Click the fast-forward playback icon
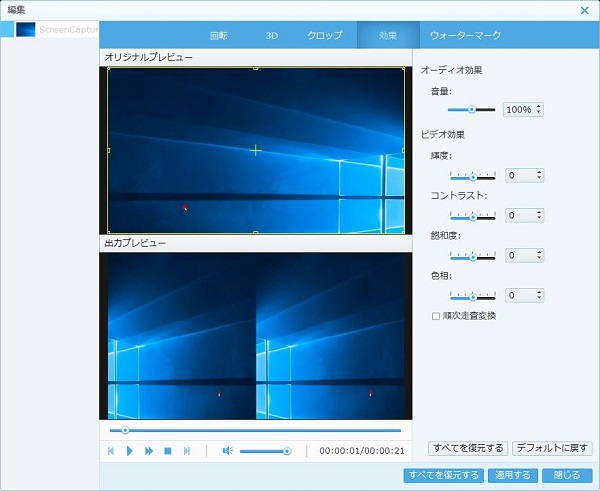The image size is (600, 491). [x=149, y=451]
